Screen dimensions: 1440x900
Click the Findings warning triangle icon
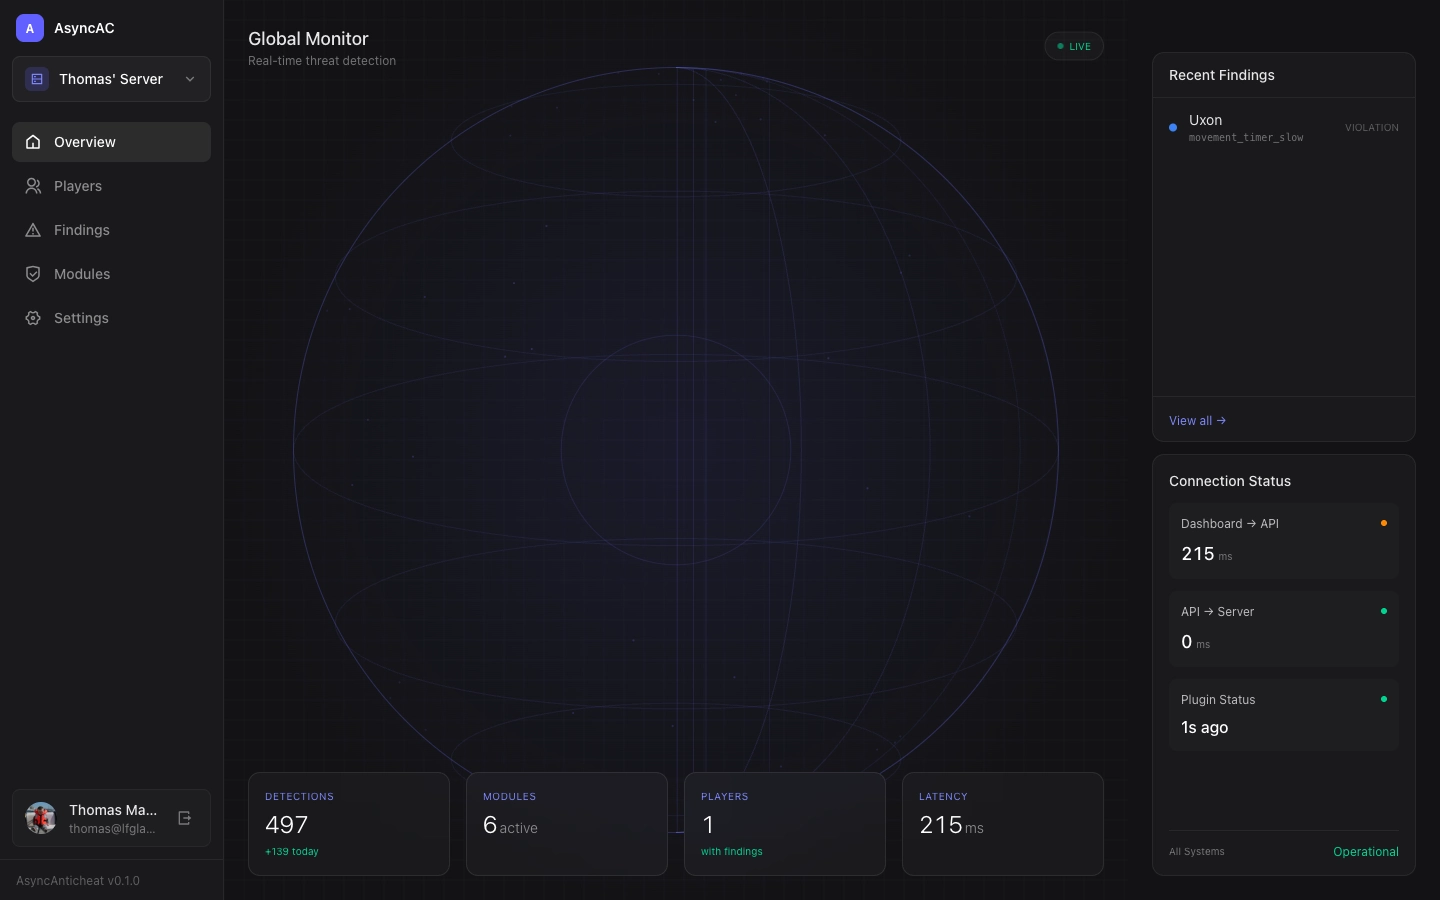point(33,230)
